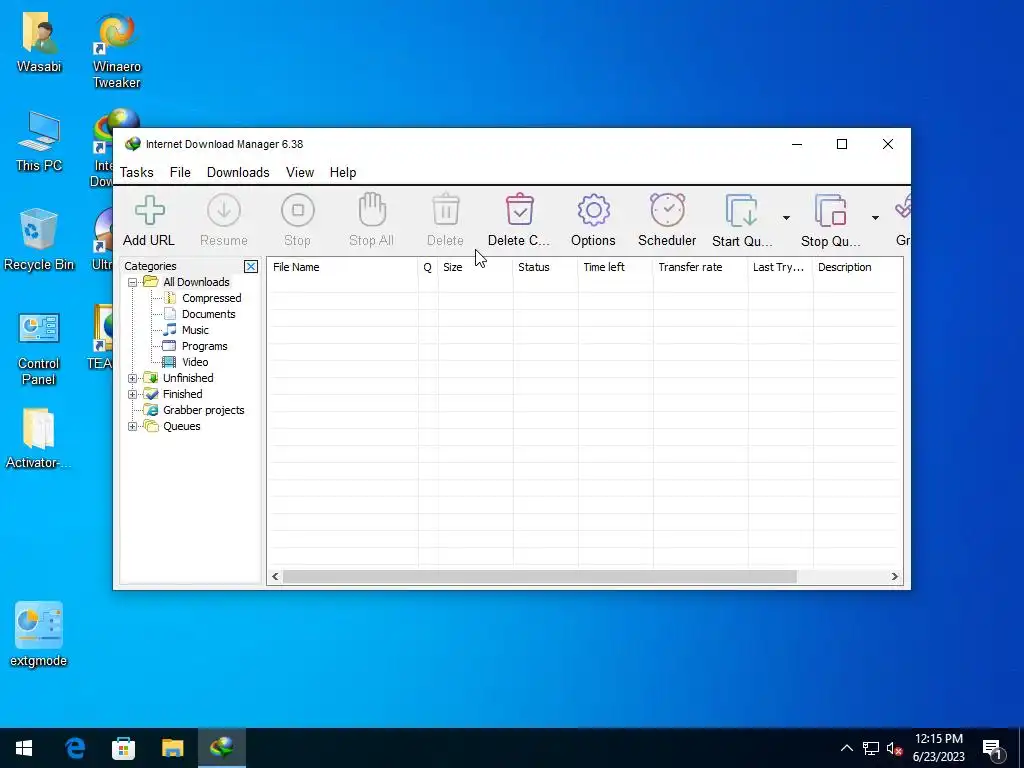
Task: Select the This PC desktop icon
Action: (x=39, y=141)
